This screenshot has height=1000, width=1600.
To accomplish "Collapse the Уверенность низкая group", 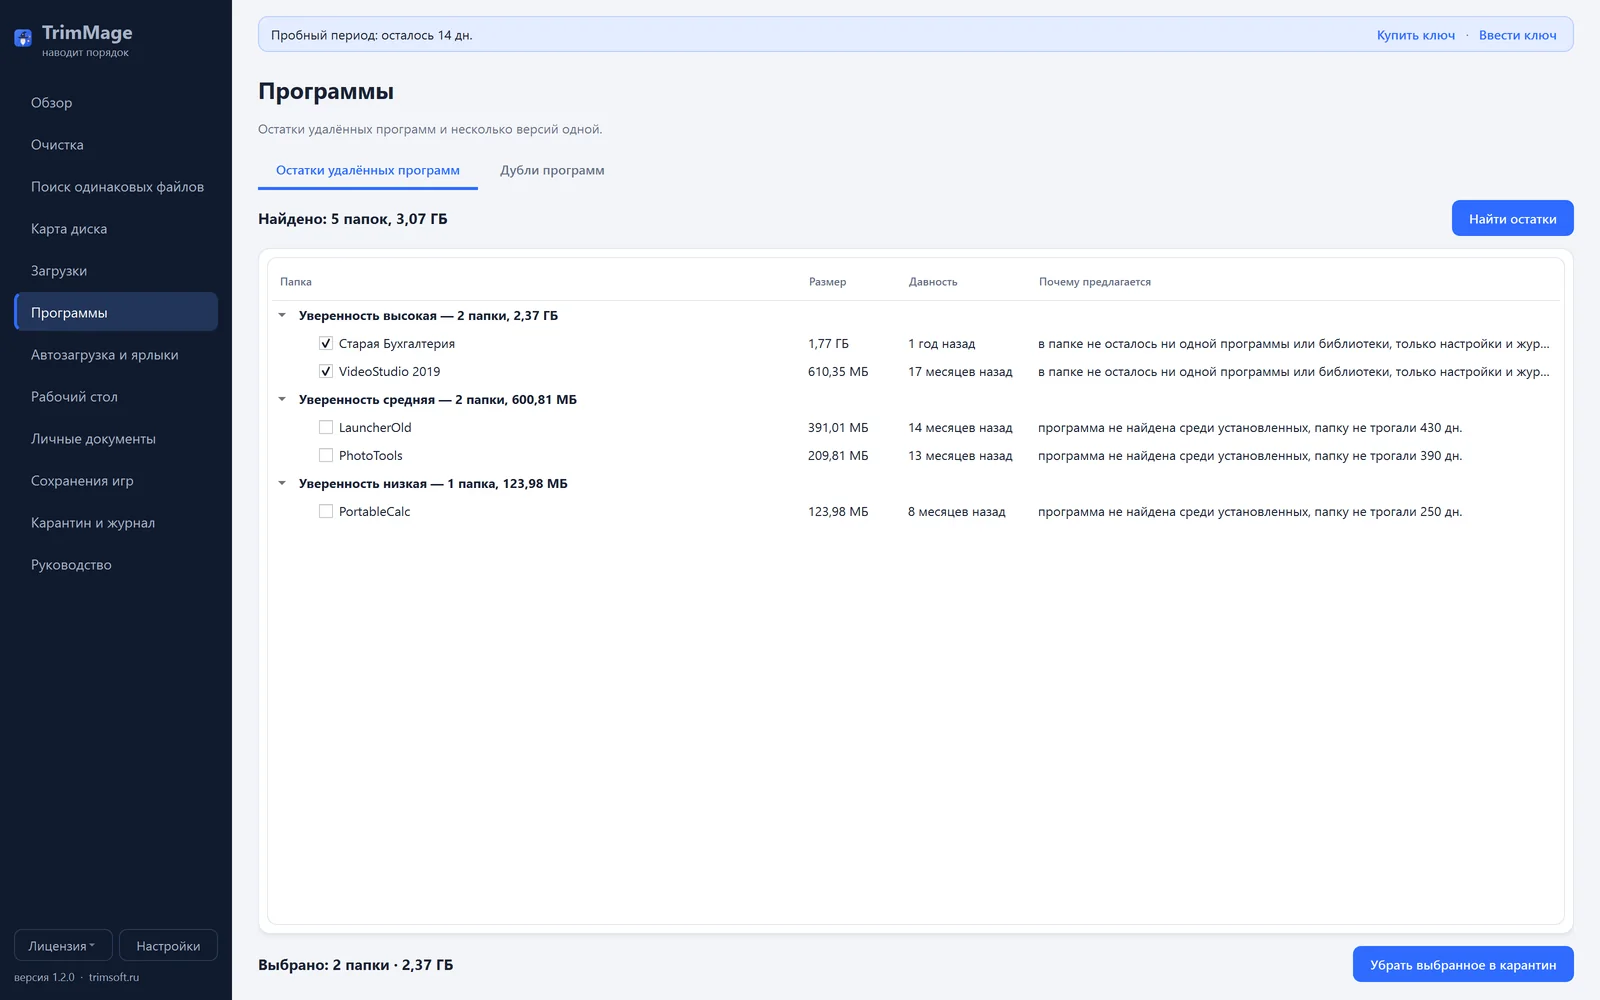I will click(x=282, y=483).
